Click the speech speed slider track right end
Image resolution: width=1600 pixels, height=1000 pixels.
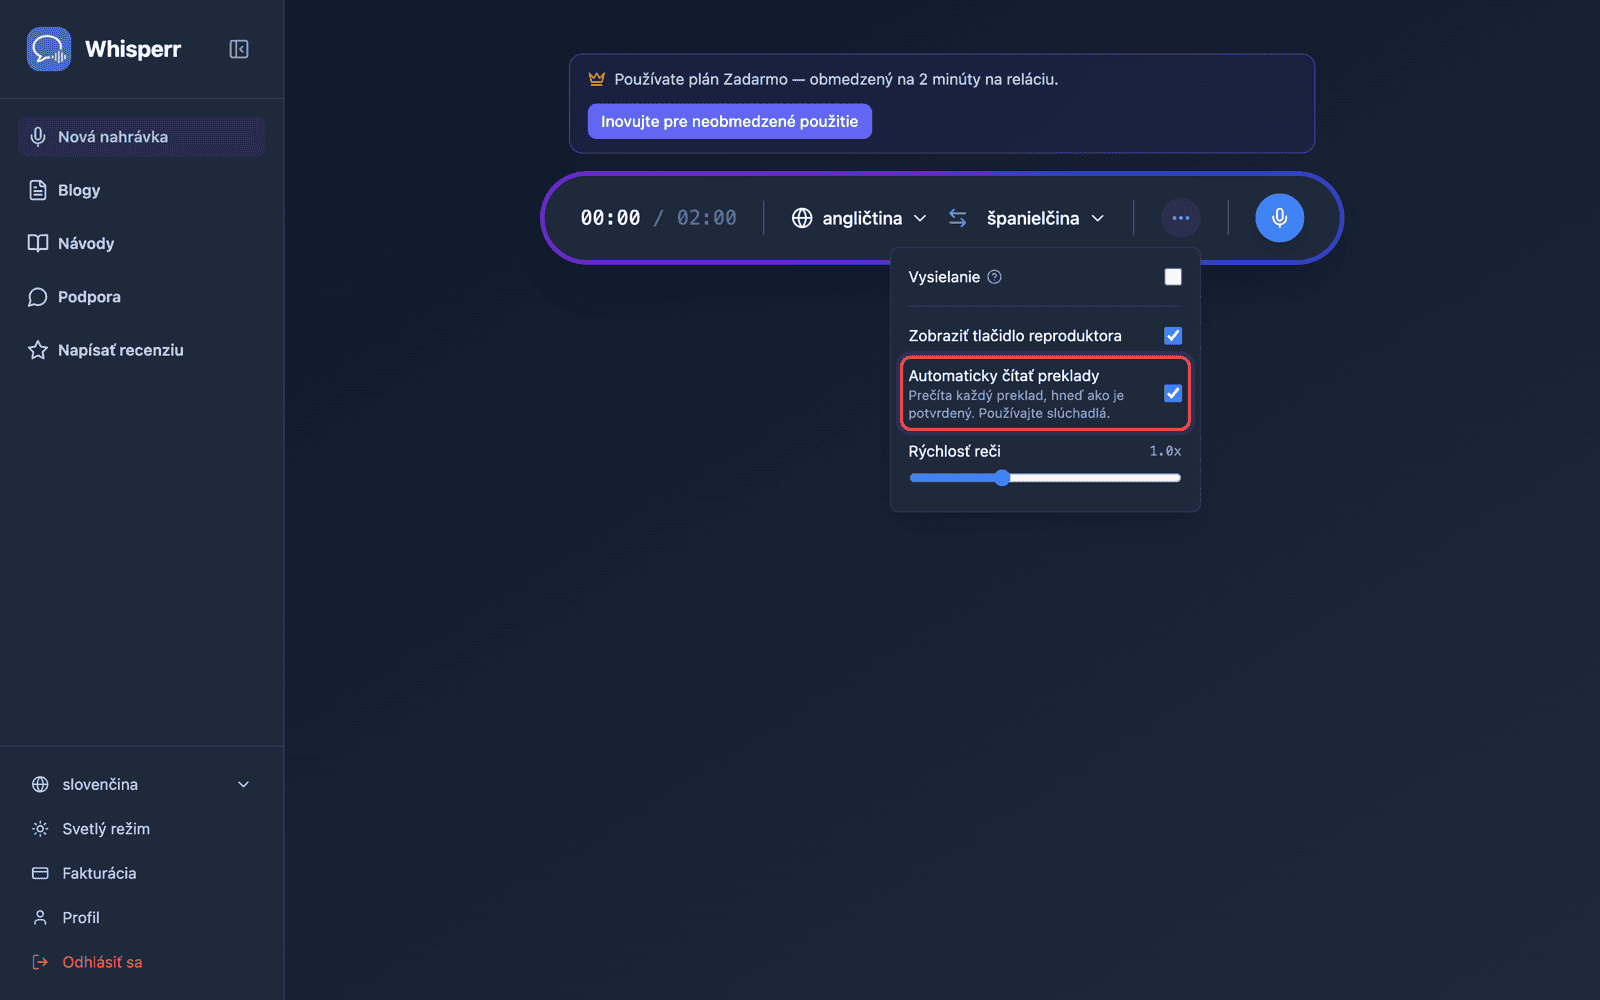pyautogui.click(x=1176, y=478)
